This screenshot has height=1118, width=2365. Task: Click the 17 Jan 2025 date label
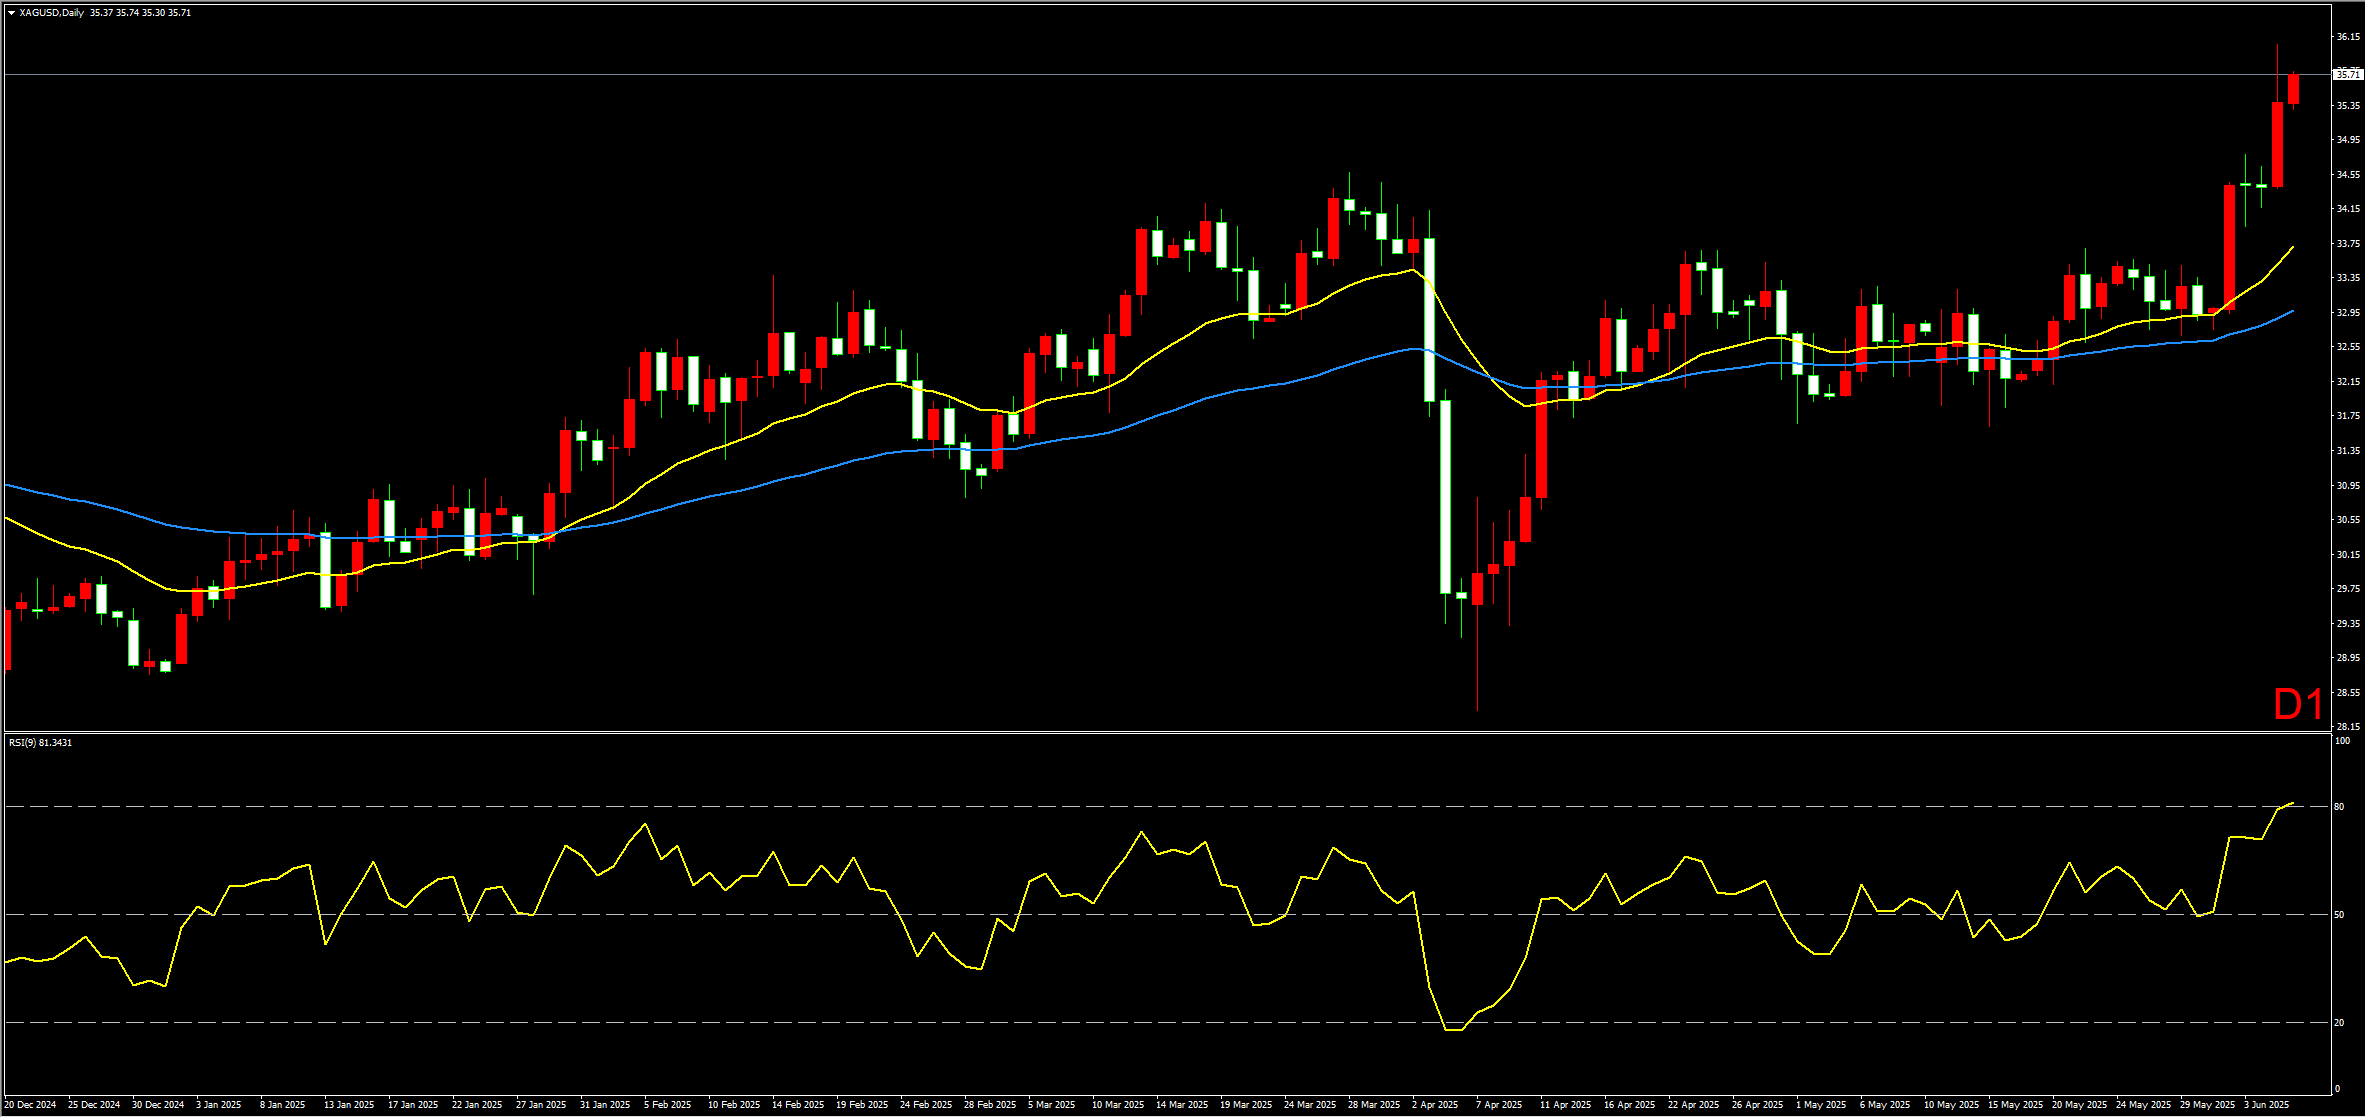pos(413,1105)
